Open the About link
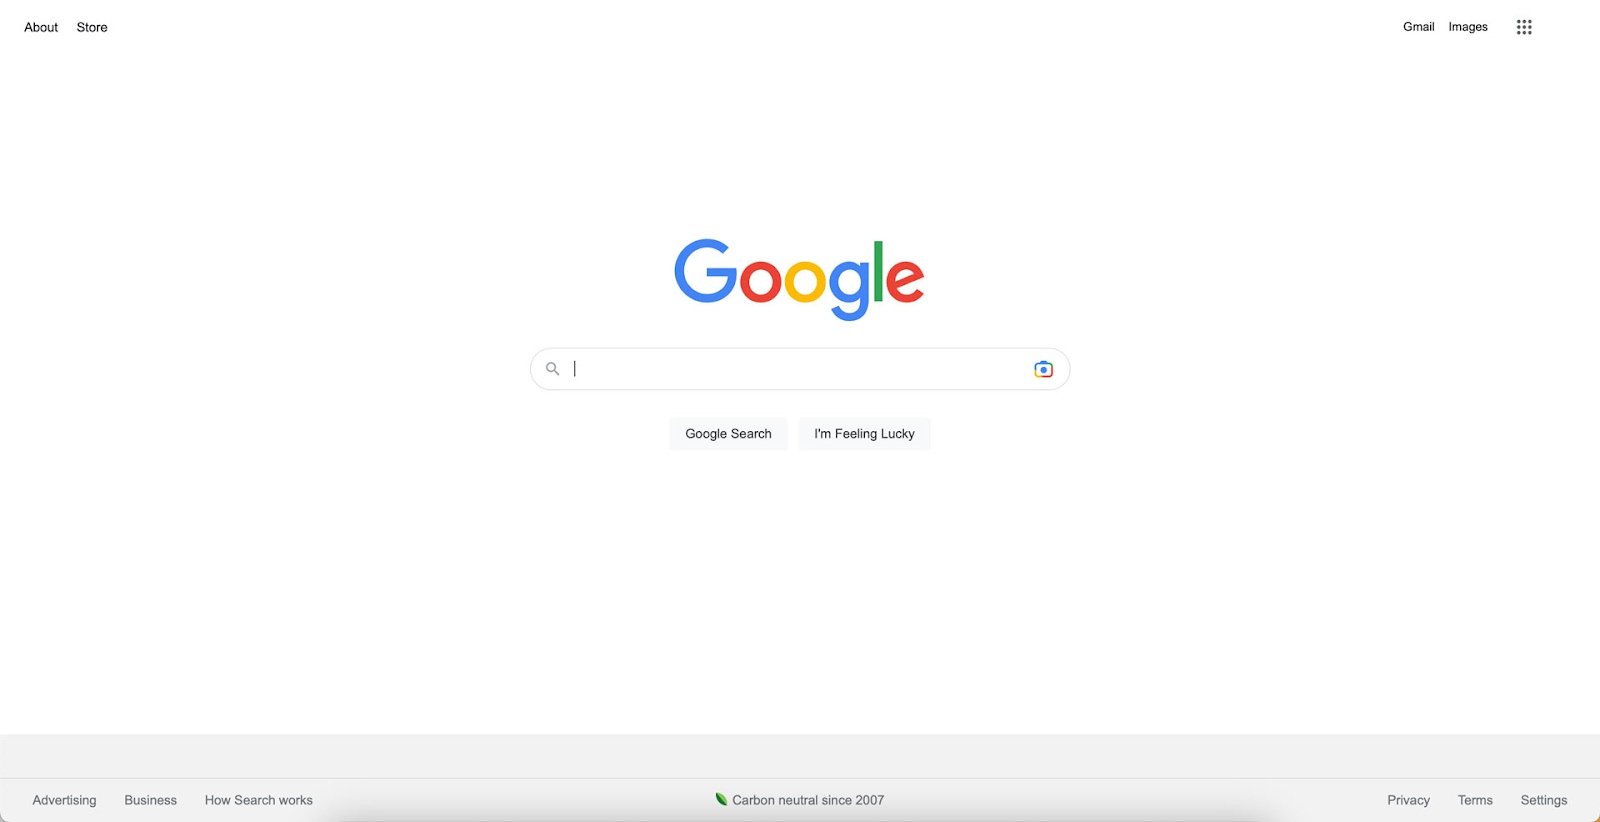This screenshot has width=1600, height=822. point(41,27)
